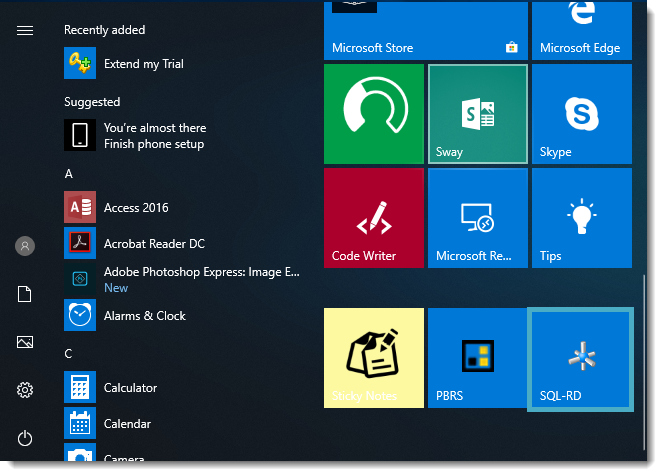Open the Sticky Notes tile
The width and height of the screenshot is (662, 476).
(x=374, y=358)
